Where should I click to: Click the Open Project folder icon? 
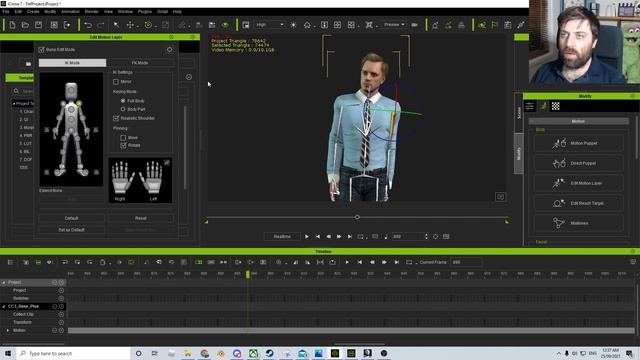pos(25,25)
